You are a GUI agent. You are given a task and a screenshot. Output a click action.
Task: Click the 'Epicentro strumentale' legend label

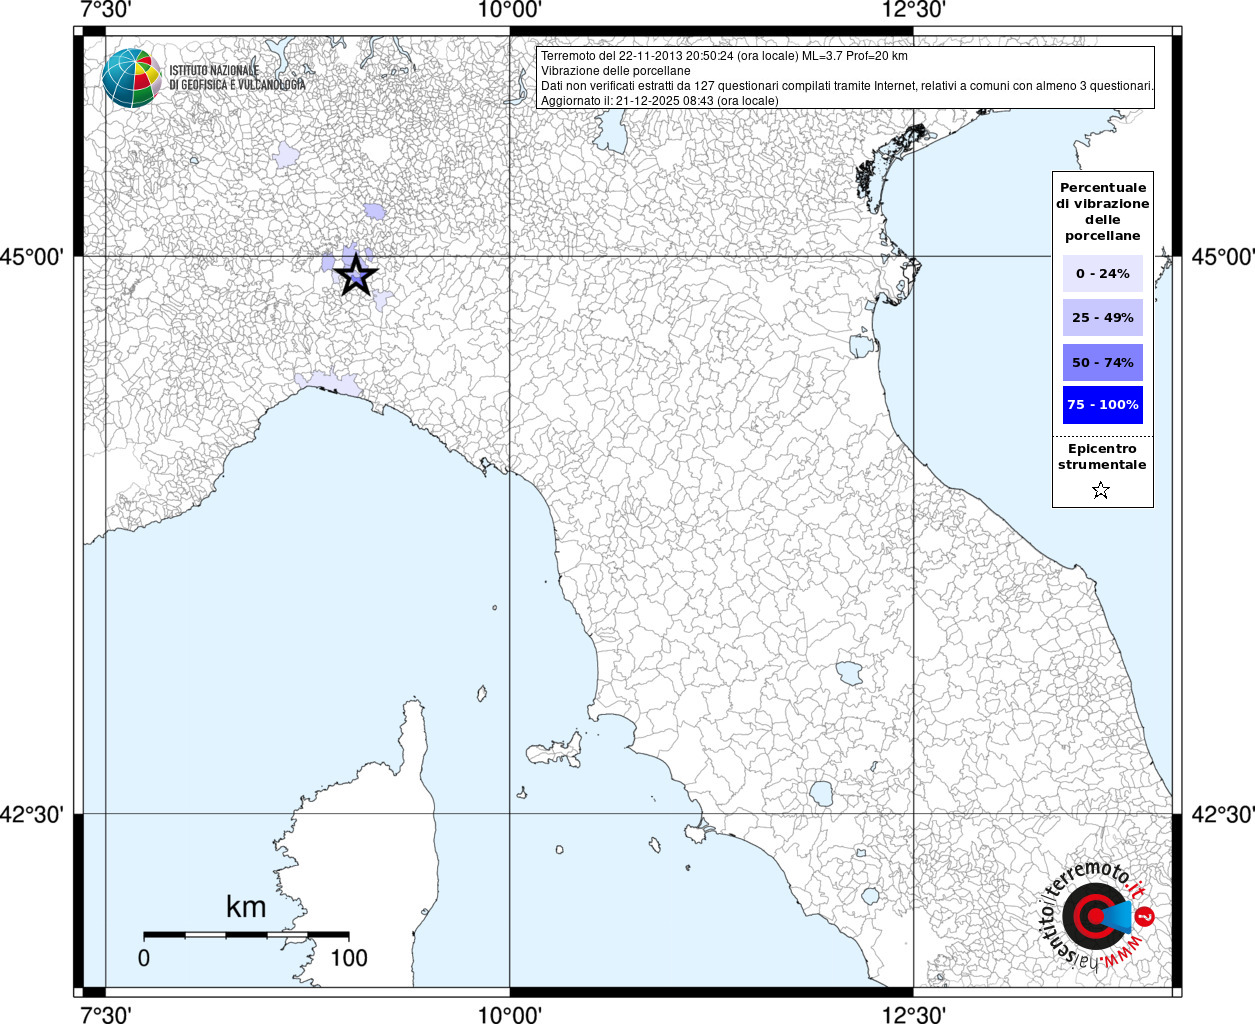[1102, 457]
